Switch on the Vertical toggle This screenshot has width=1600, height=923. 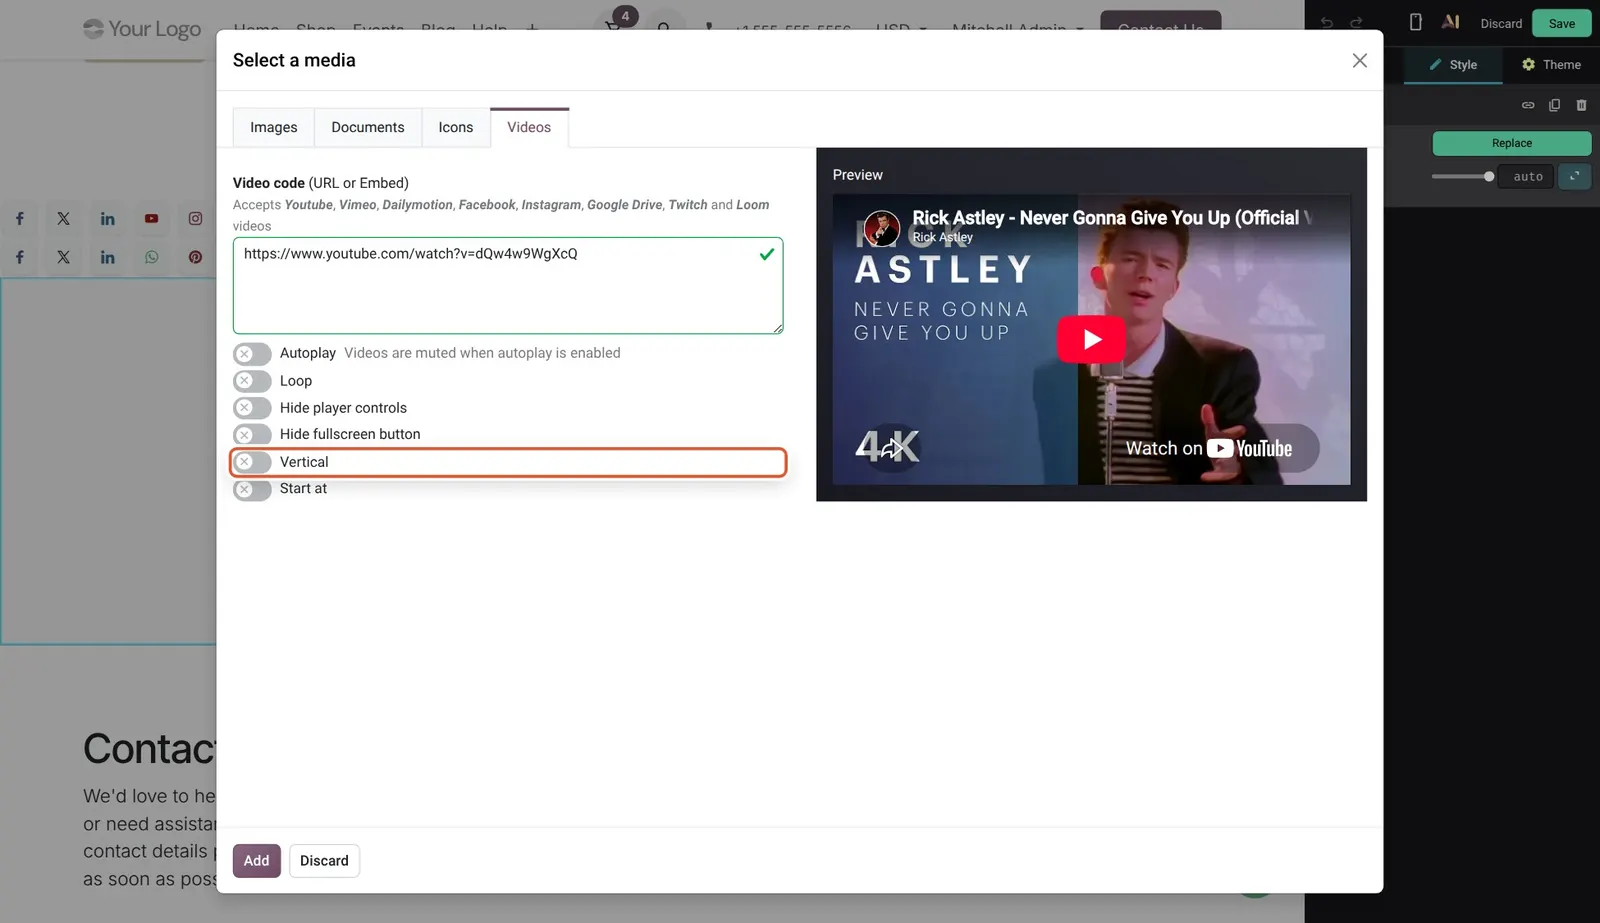pyautogui.click(x=252, y=462)
